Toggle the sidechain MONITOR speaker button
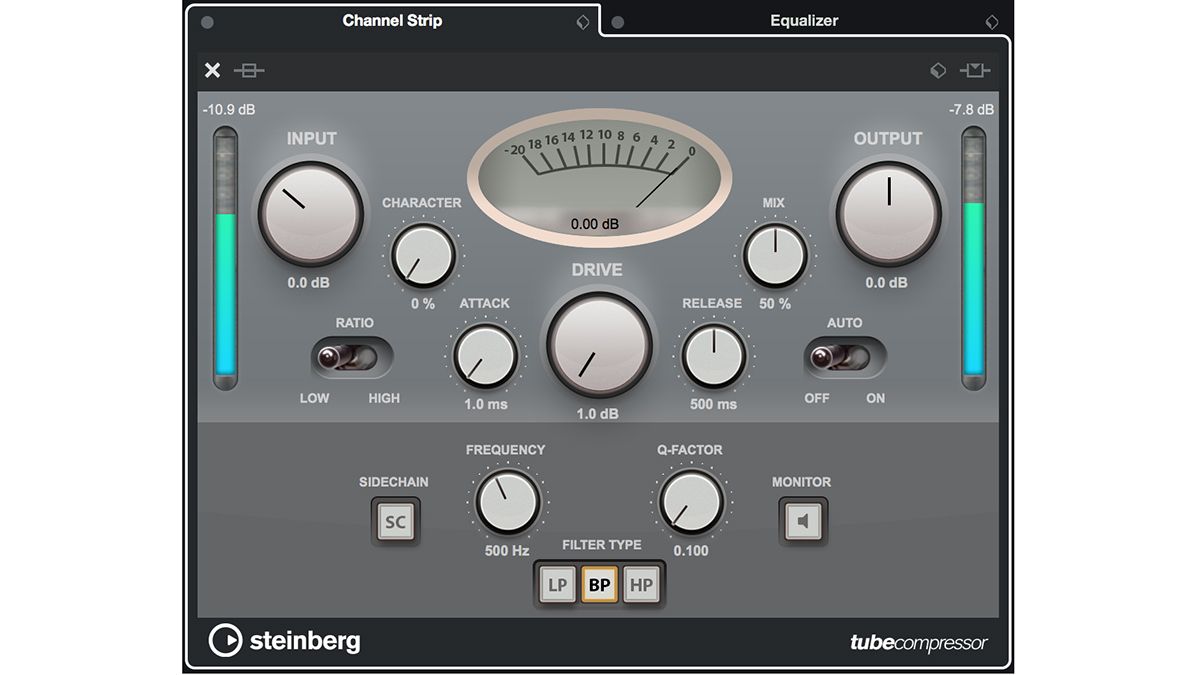The height and width of the screenshot is (675, 1200). [804, 521]
